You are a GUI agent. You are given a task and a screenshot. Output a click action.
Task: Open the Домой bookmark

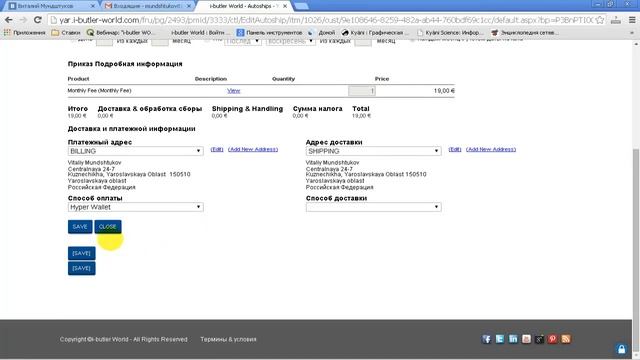pyautogui.click(x=322, y=32)
